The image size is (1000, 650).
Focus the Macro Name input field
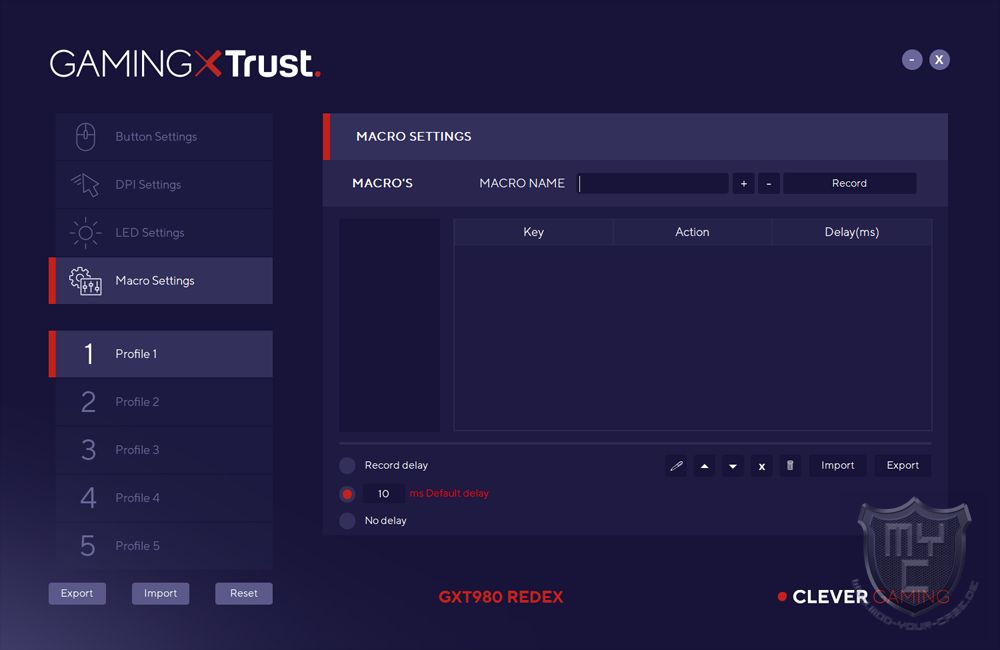(x=652, y=183)
